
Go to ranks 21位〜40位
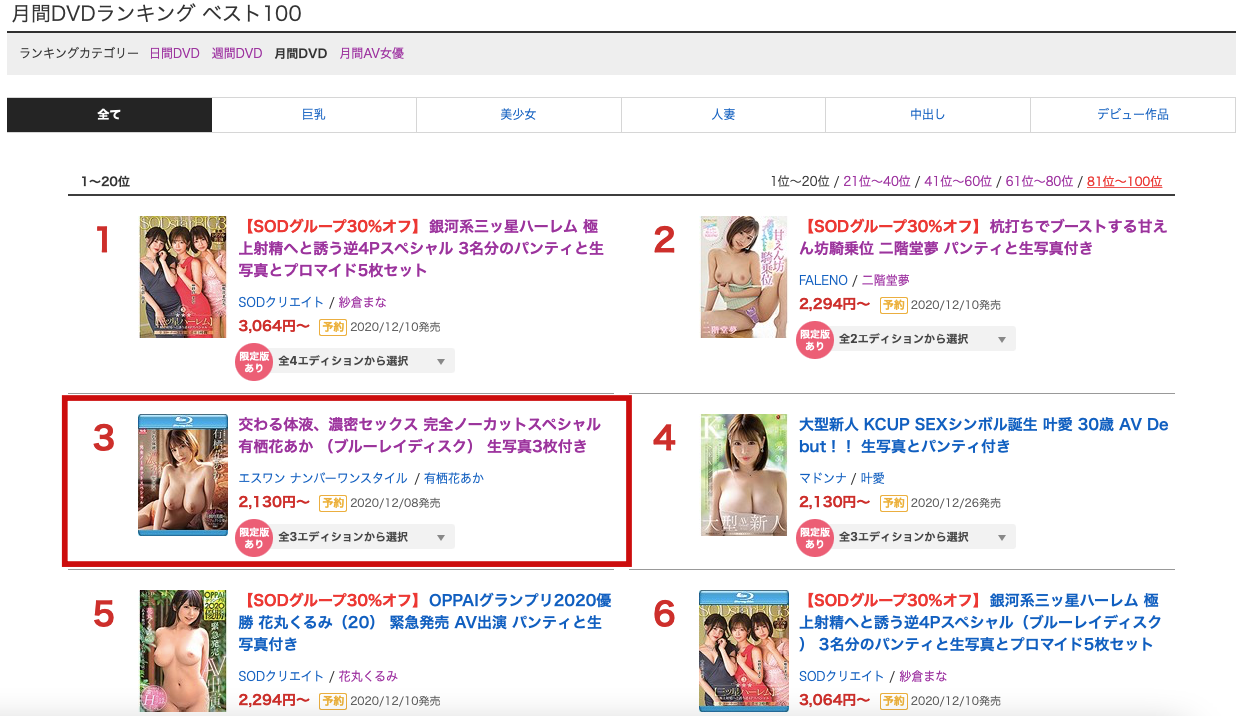point(877,181)
